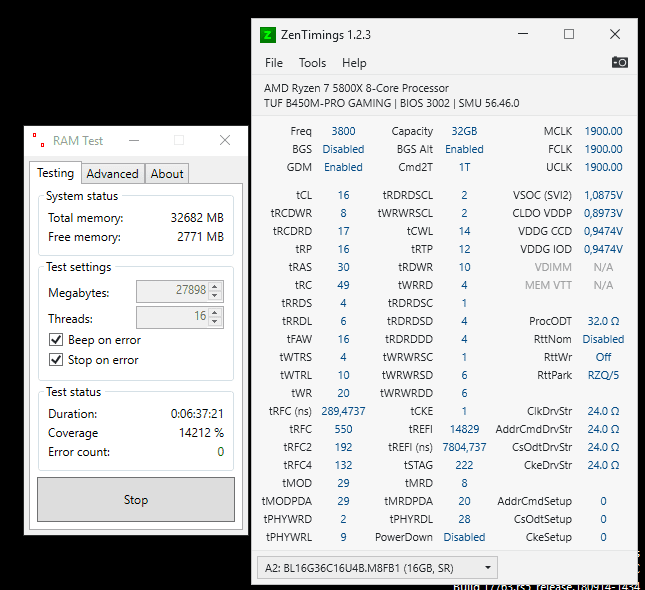The height and width of the screenshot is (590, 645).
Task: Click the tCWL value 14
Action: coord(464,231)
